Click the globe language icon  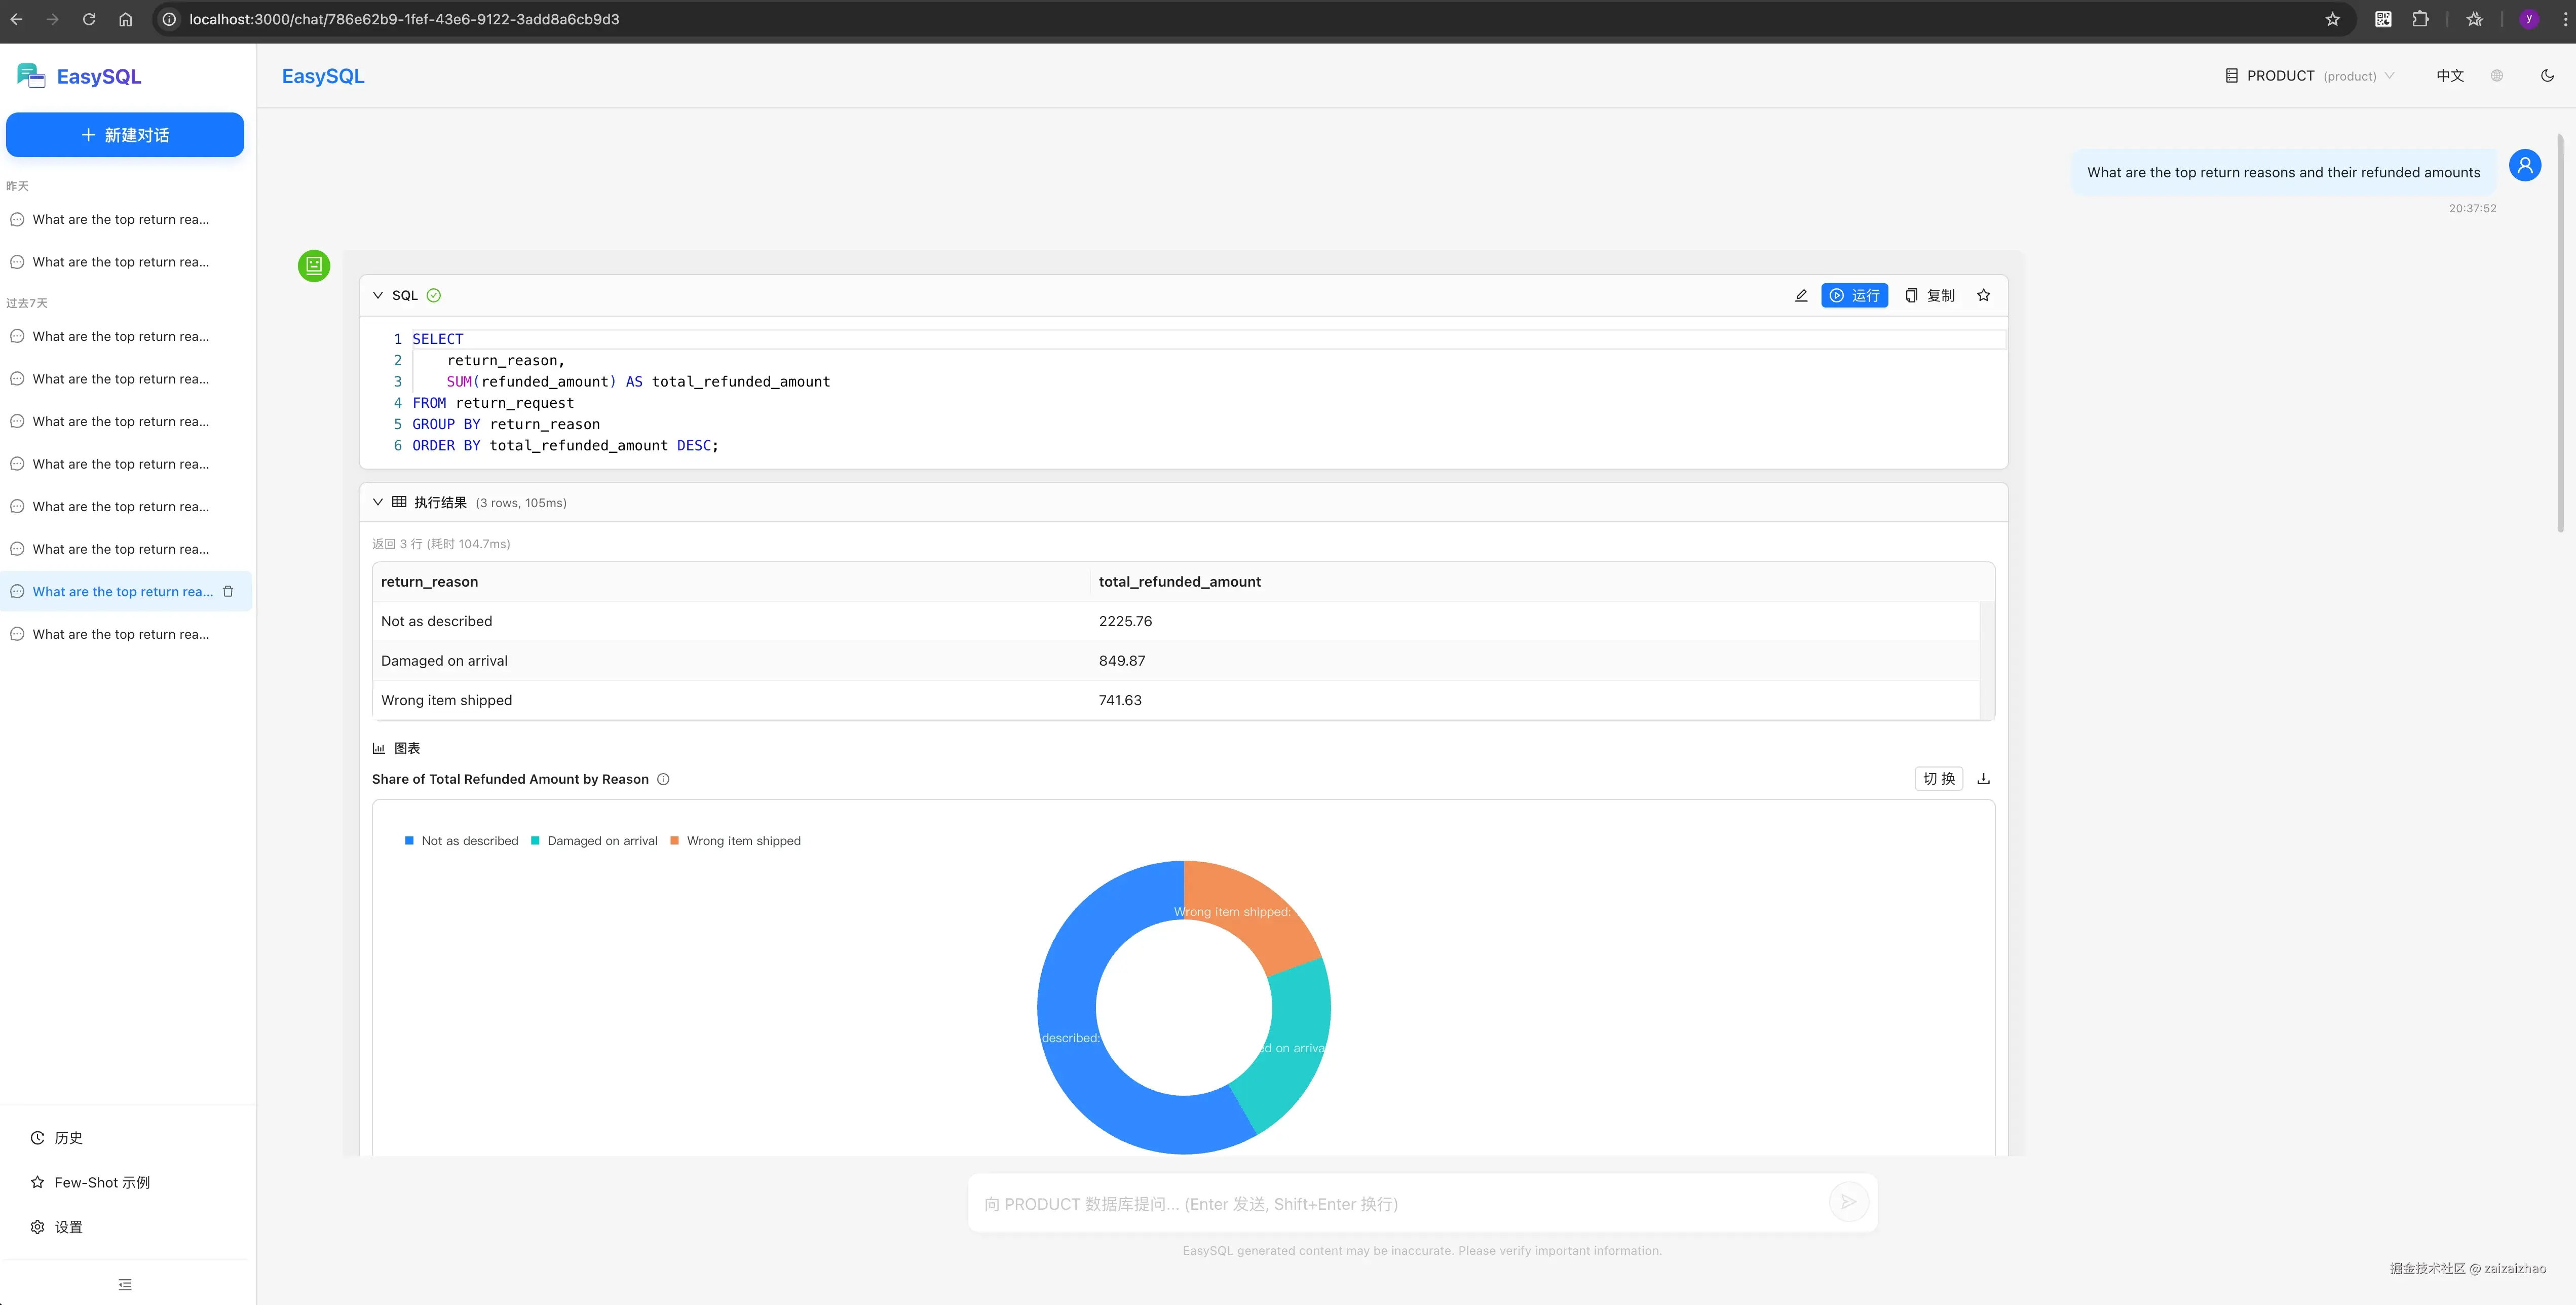2496,76
